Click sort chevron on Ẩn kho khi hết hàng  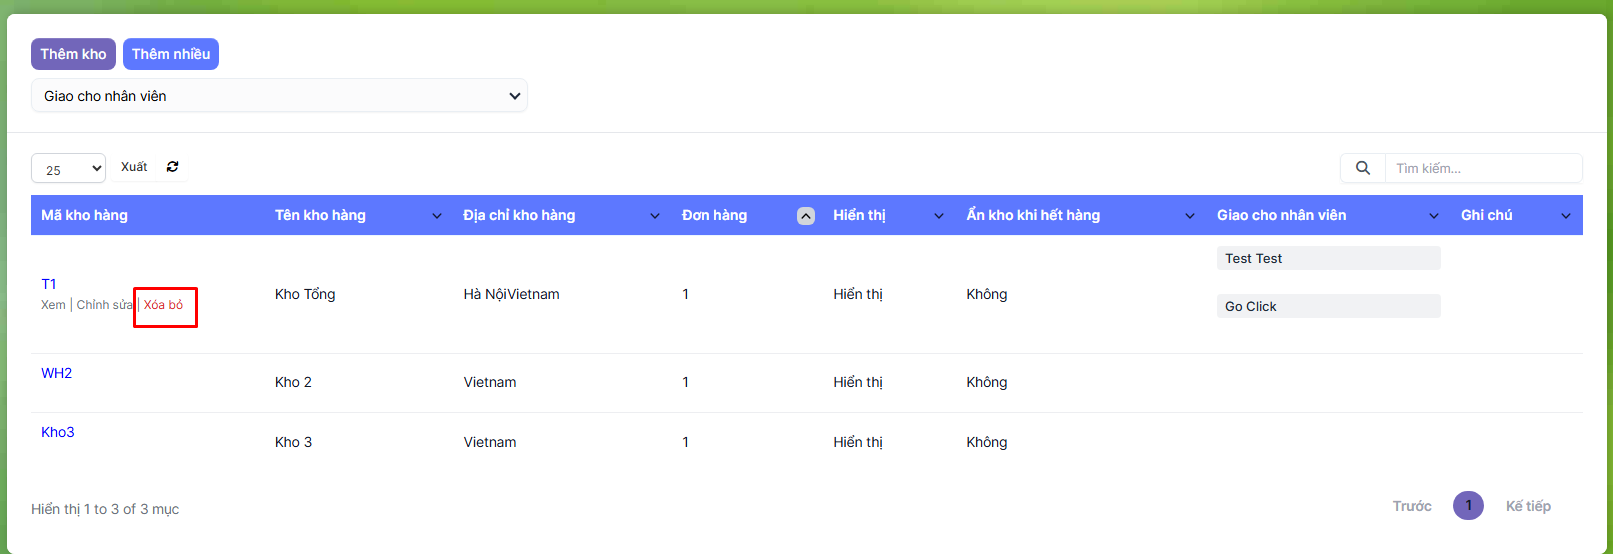tap(1190, 216)
